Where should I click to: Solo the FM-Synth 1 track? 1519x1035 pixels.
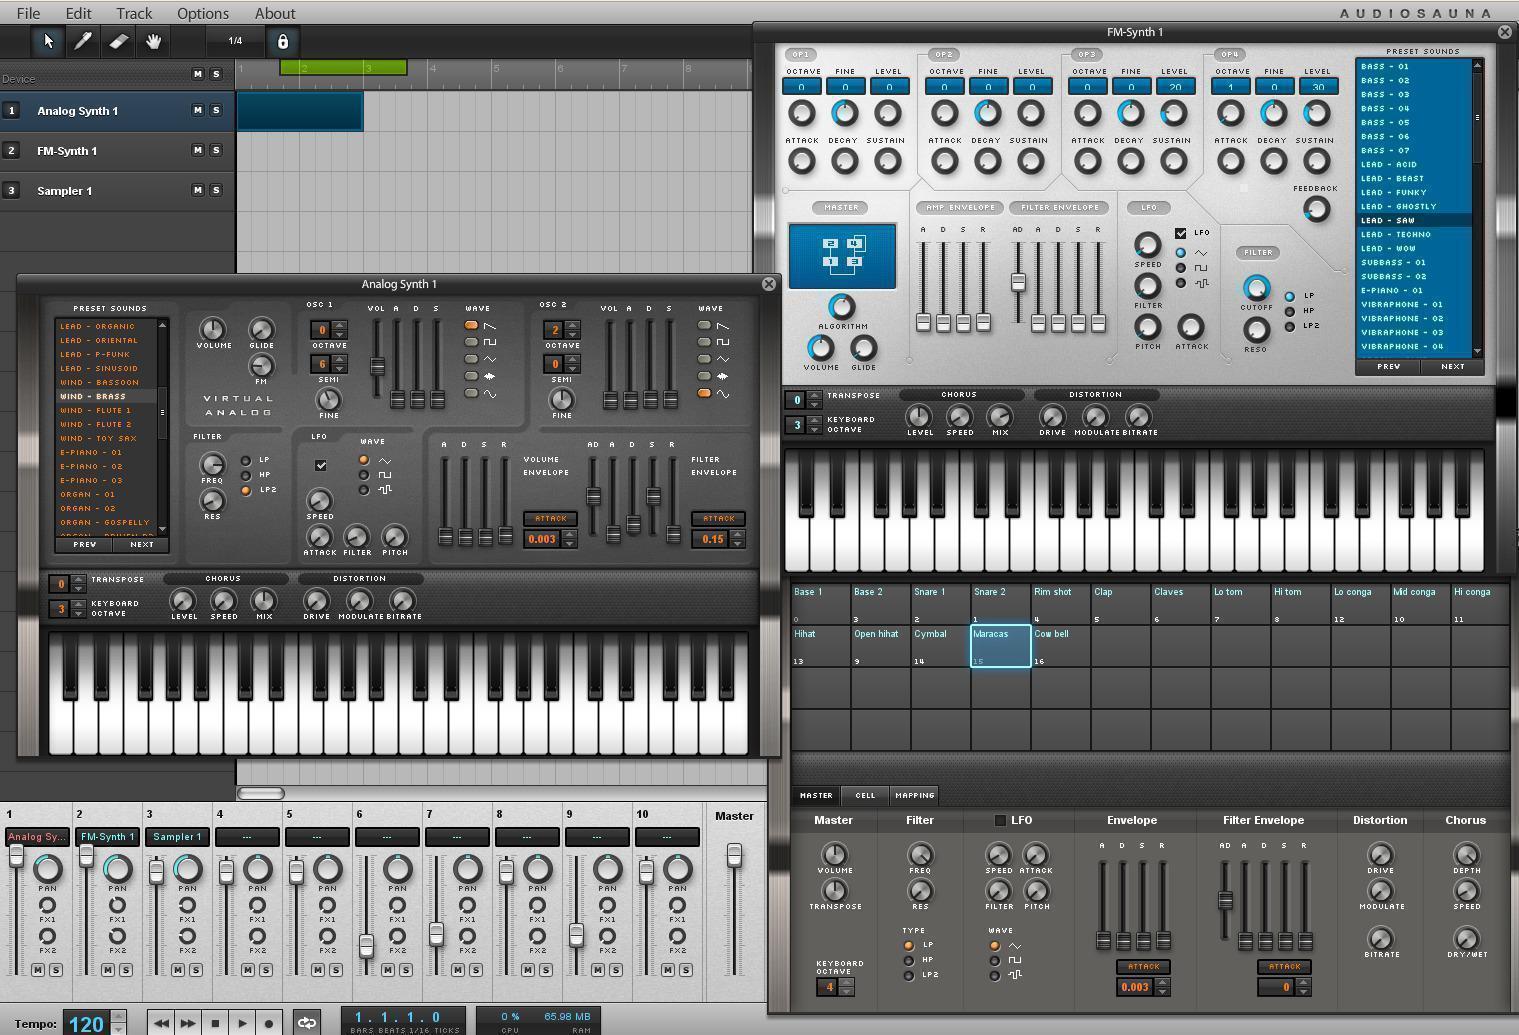point(216,150)
